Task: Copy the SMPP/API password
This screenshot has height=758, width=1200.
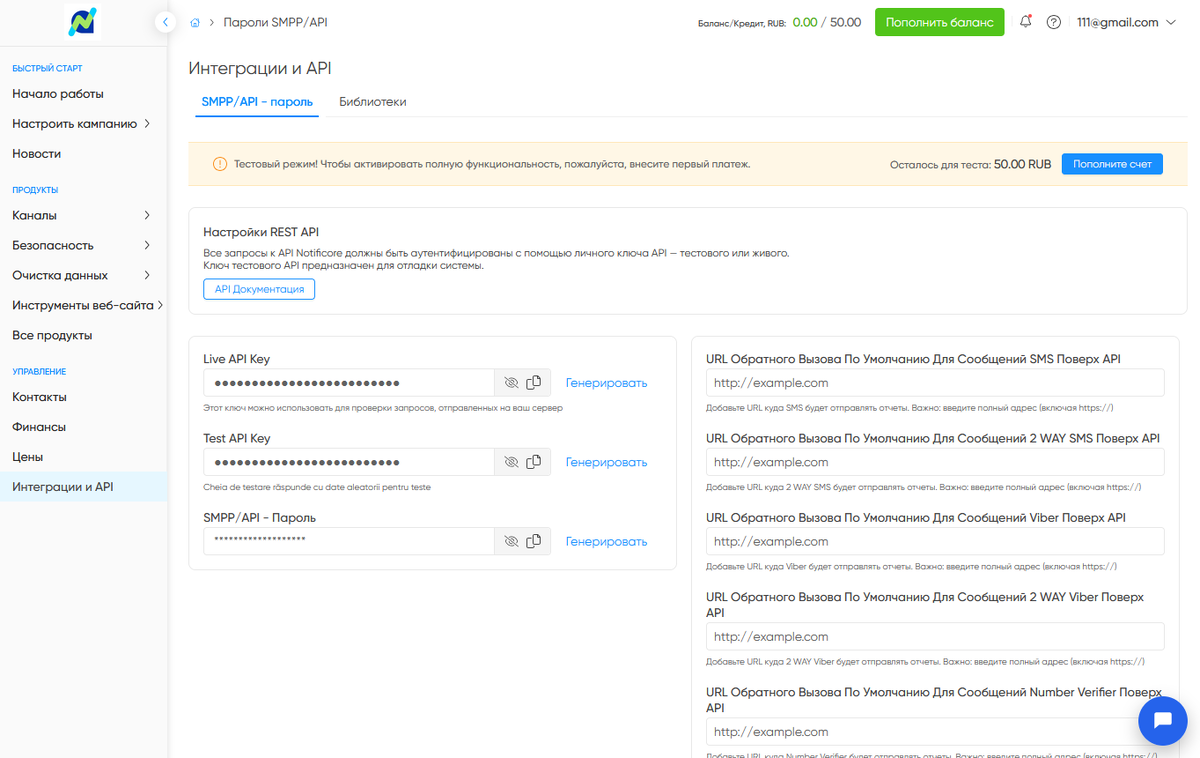Action: click(x=534, y=541)
